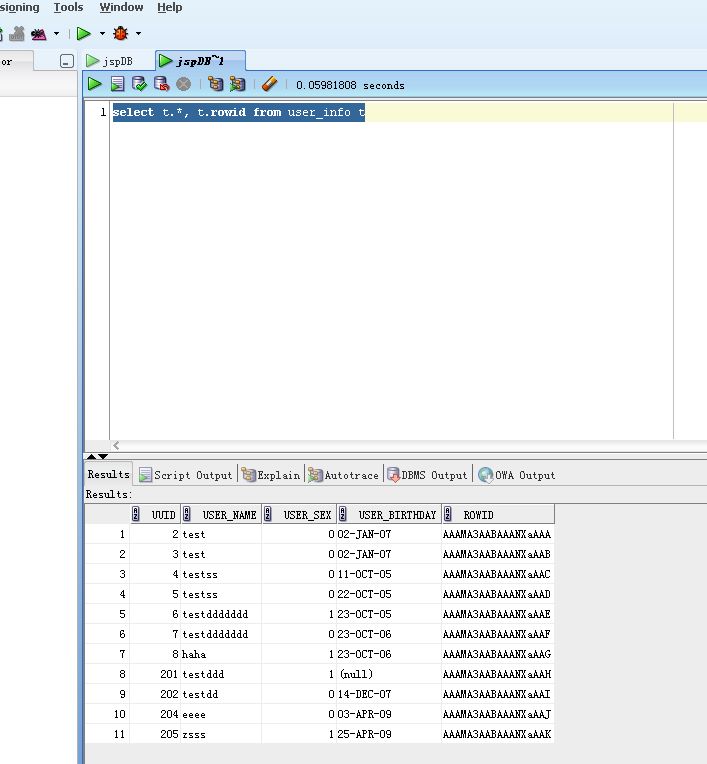This screenshot has width=707, height=764.
Task: Click the 'AAAMA3AABAAANXaAAK' rowid cell
Action: (497, 734)
